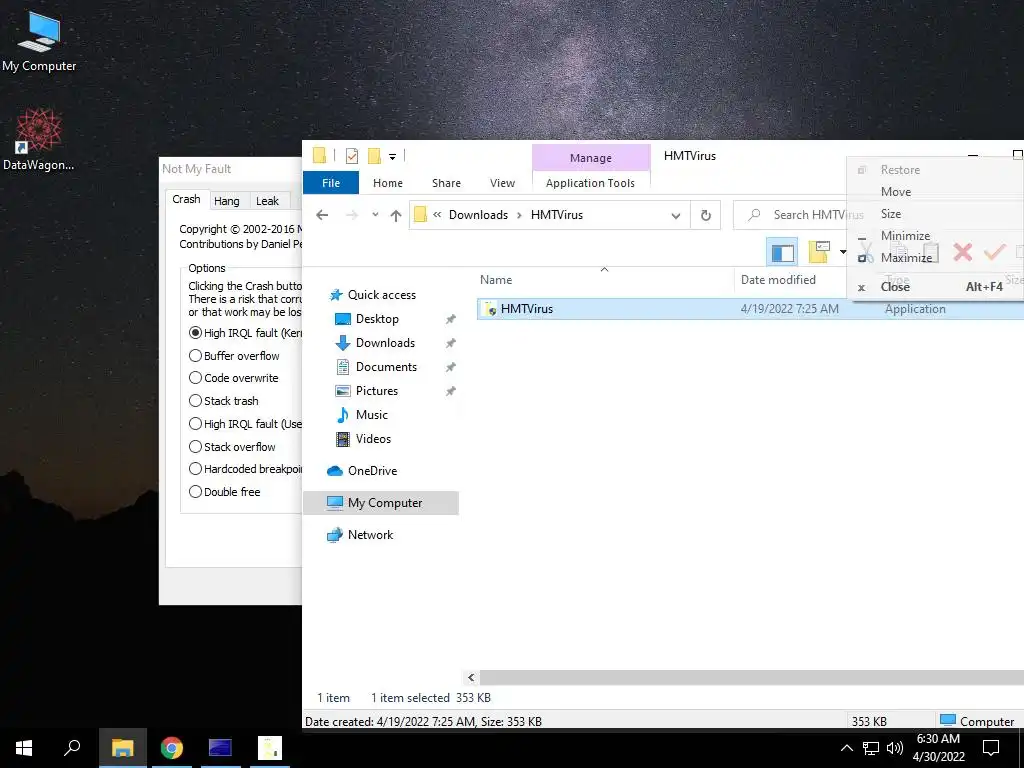This screenshot has height=768, width=1024.
Task: Open the DataWagon desktop shortcut
Action: tap(39, 140)
